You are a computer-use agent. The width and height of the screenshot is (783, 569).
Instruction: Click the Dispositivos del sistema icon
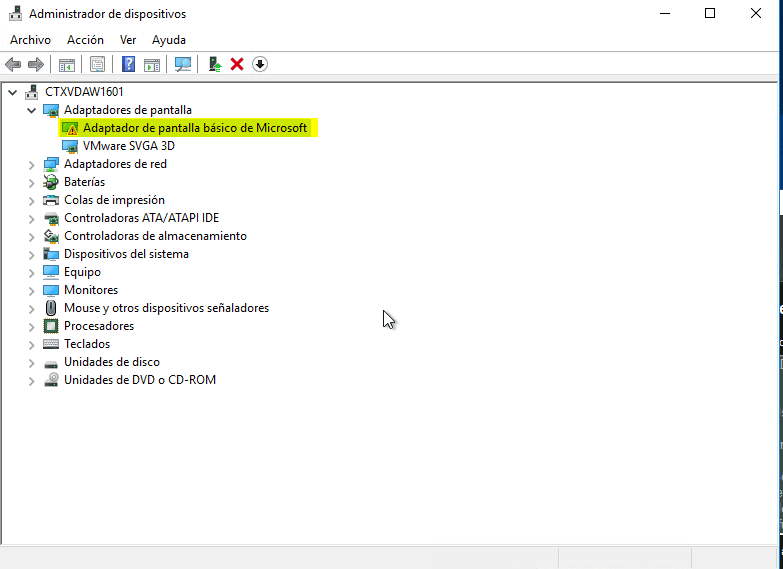pos(51,254)
